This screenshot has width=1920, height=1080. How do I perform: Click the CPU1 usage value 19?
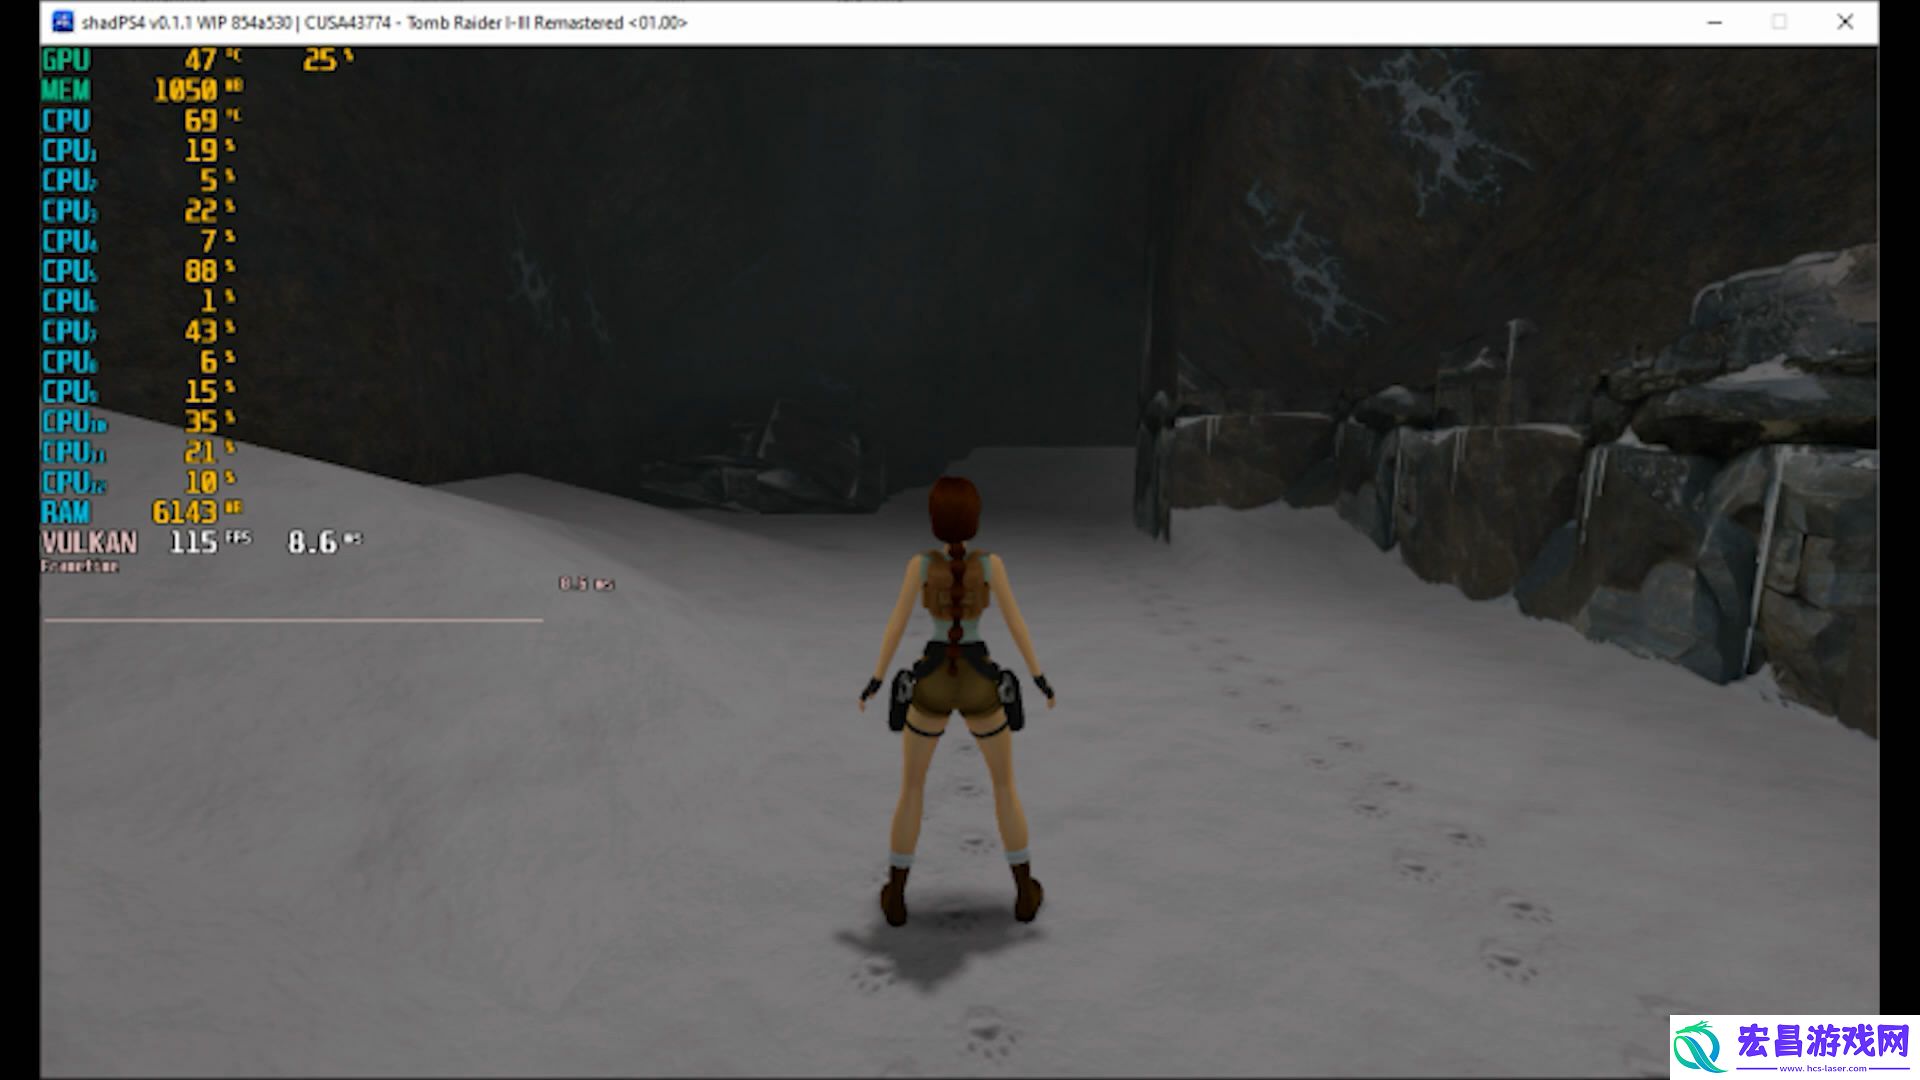(x=201, y=151)
